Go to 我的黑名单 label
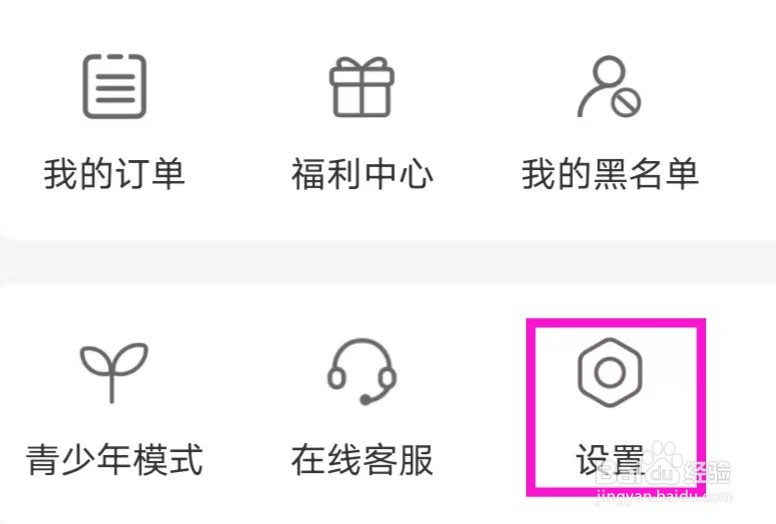Screen dimensions: 776x524 click(x=610, y=174)
